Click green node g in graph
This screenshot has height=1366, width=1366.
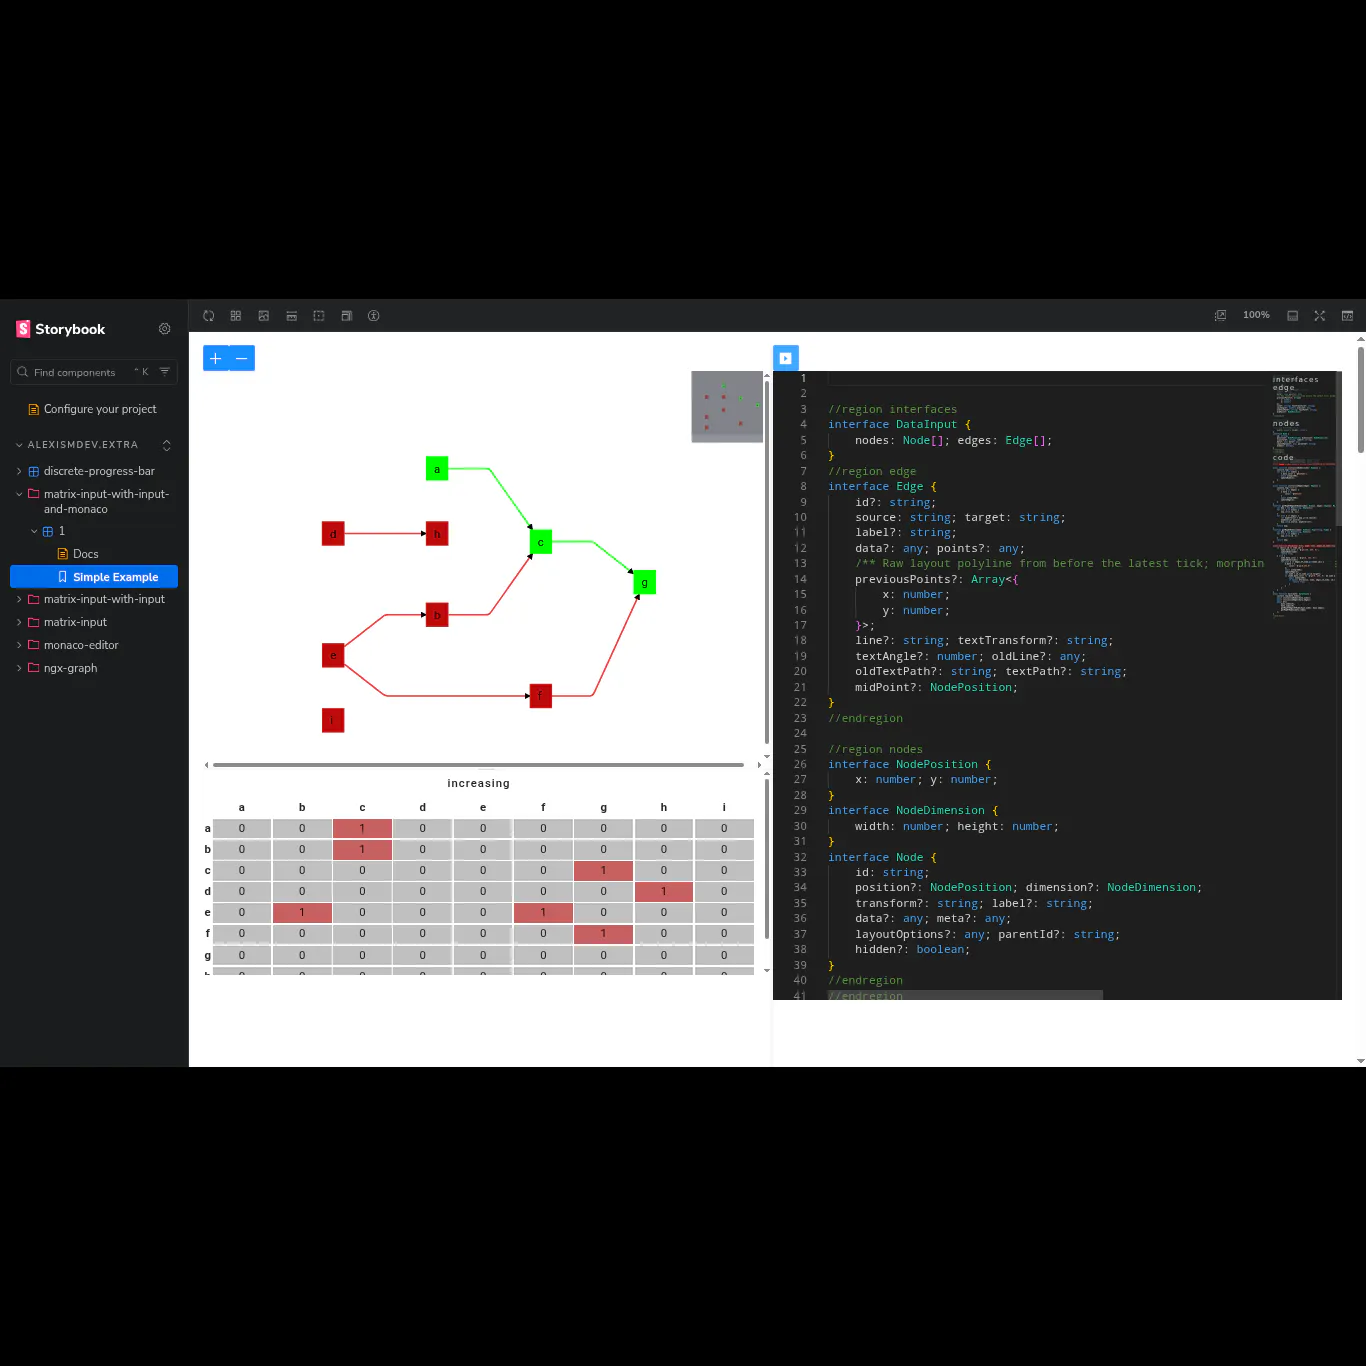coord(645,583)
